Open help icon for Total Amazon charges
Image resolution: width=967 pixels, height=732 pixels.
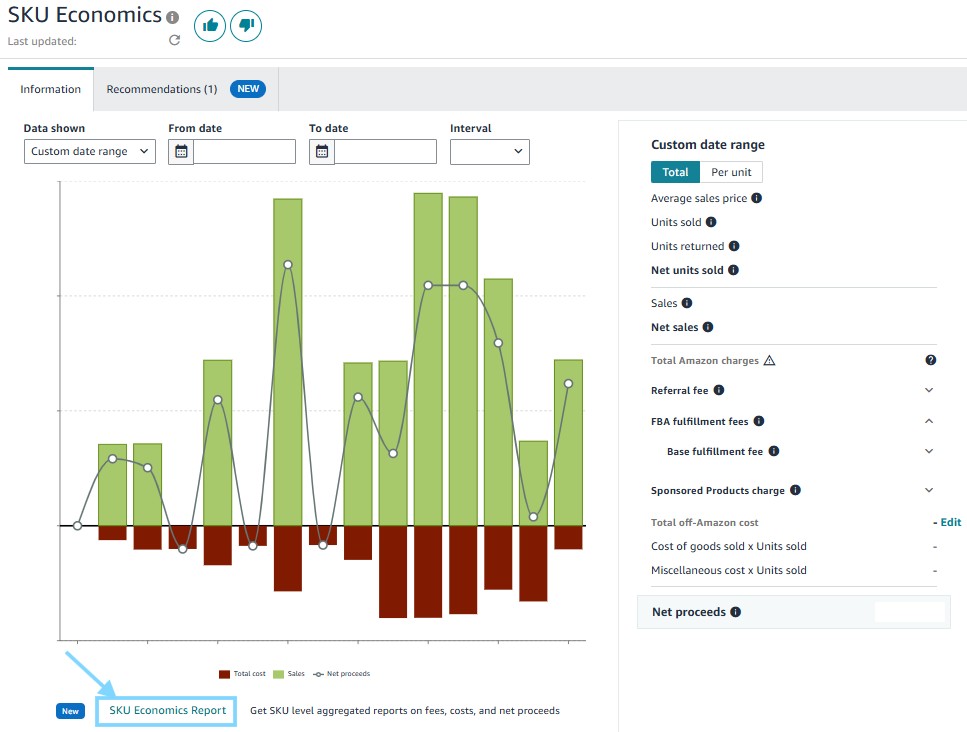[x=930, y=360]
